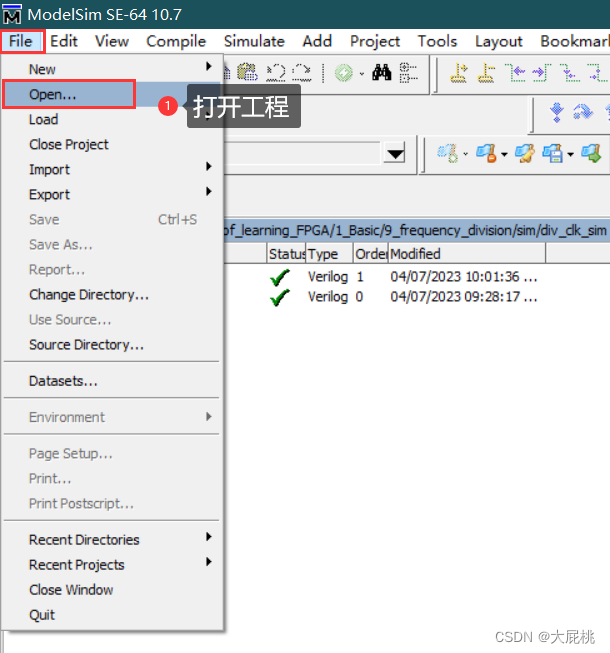
Task: Click the blue down-arrows step icon
Action: [557, 112]
